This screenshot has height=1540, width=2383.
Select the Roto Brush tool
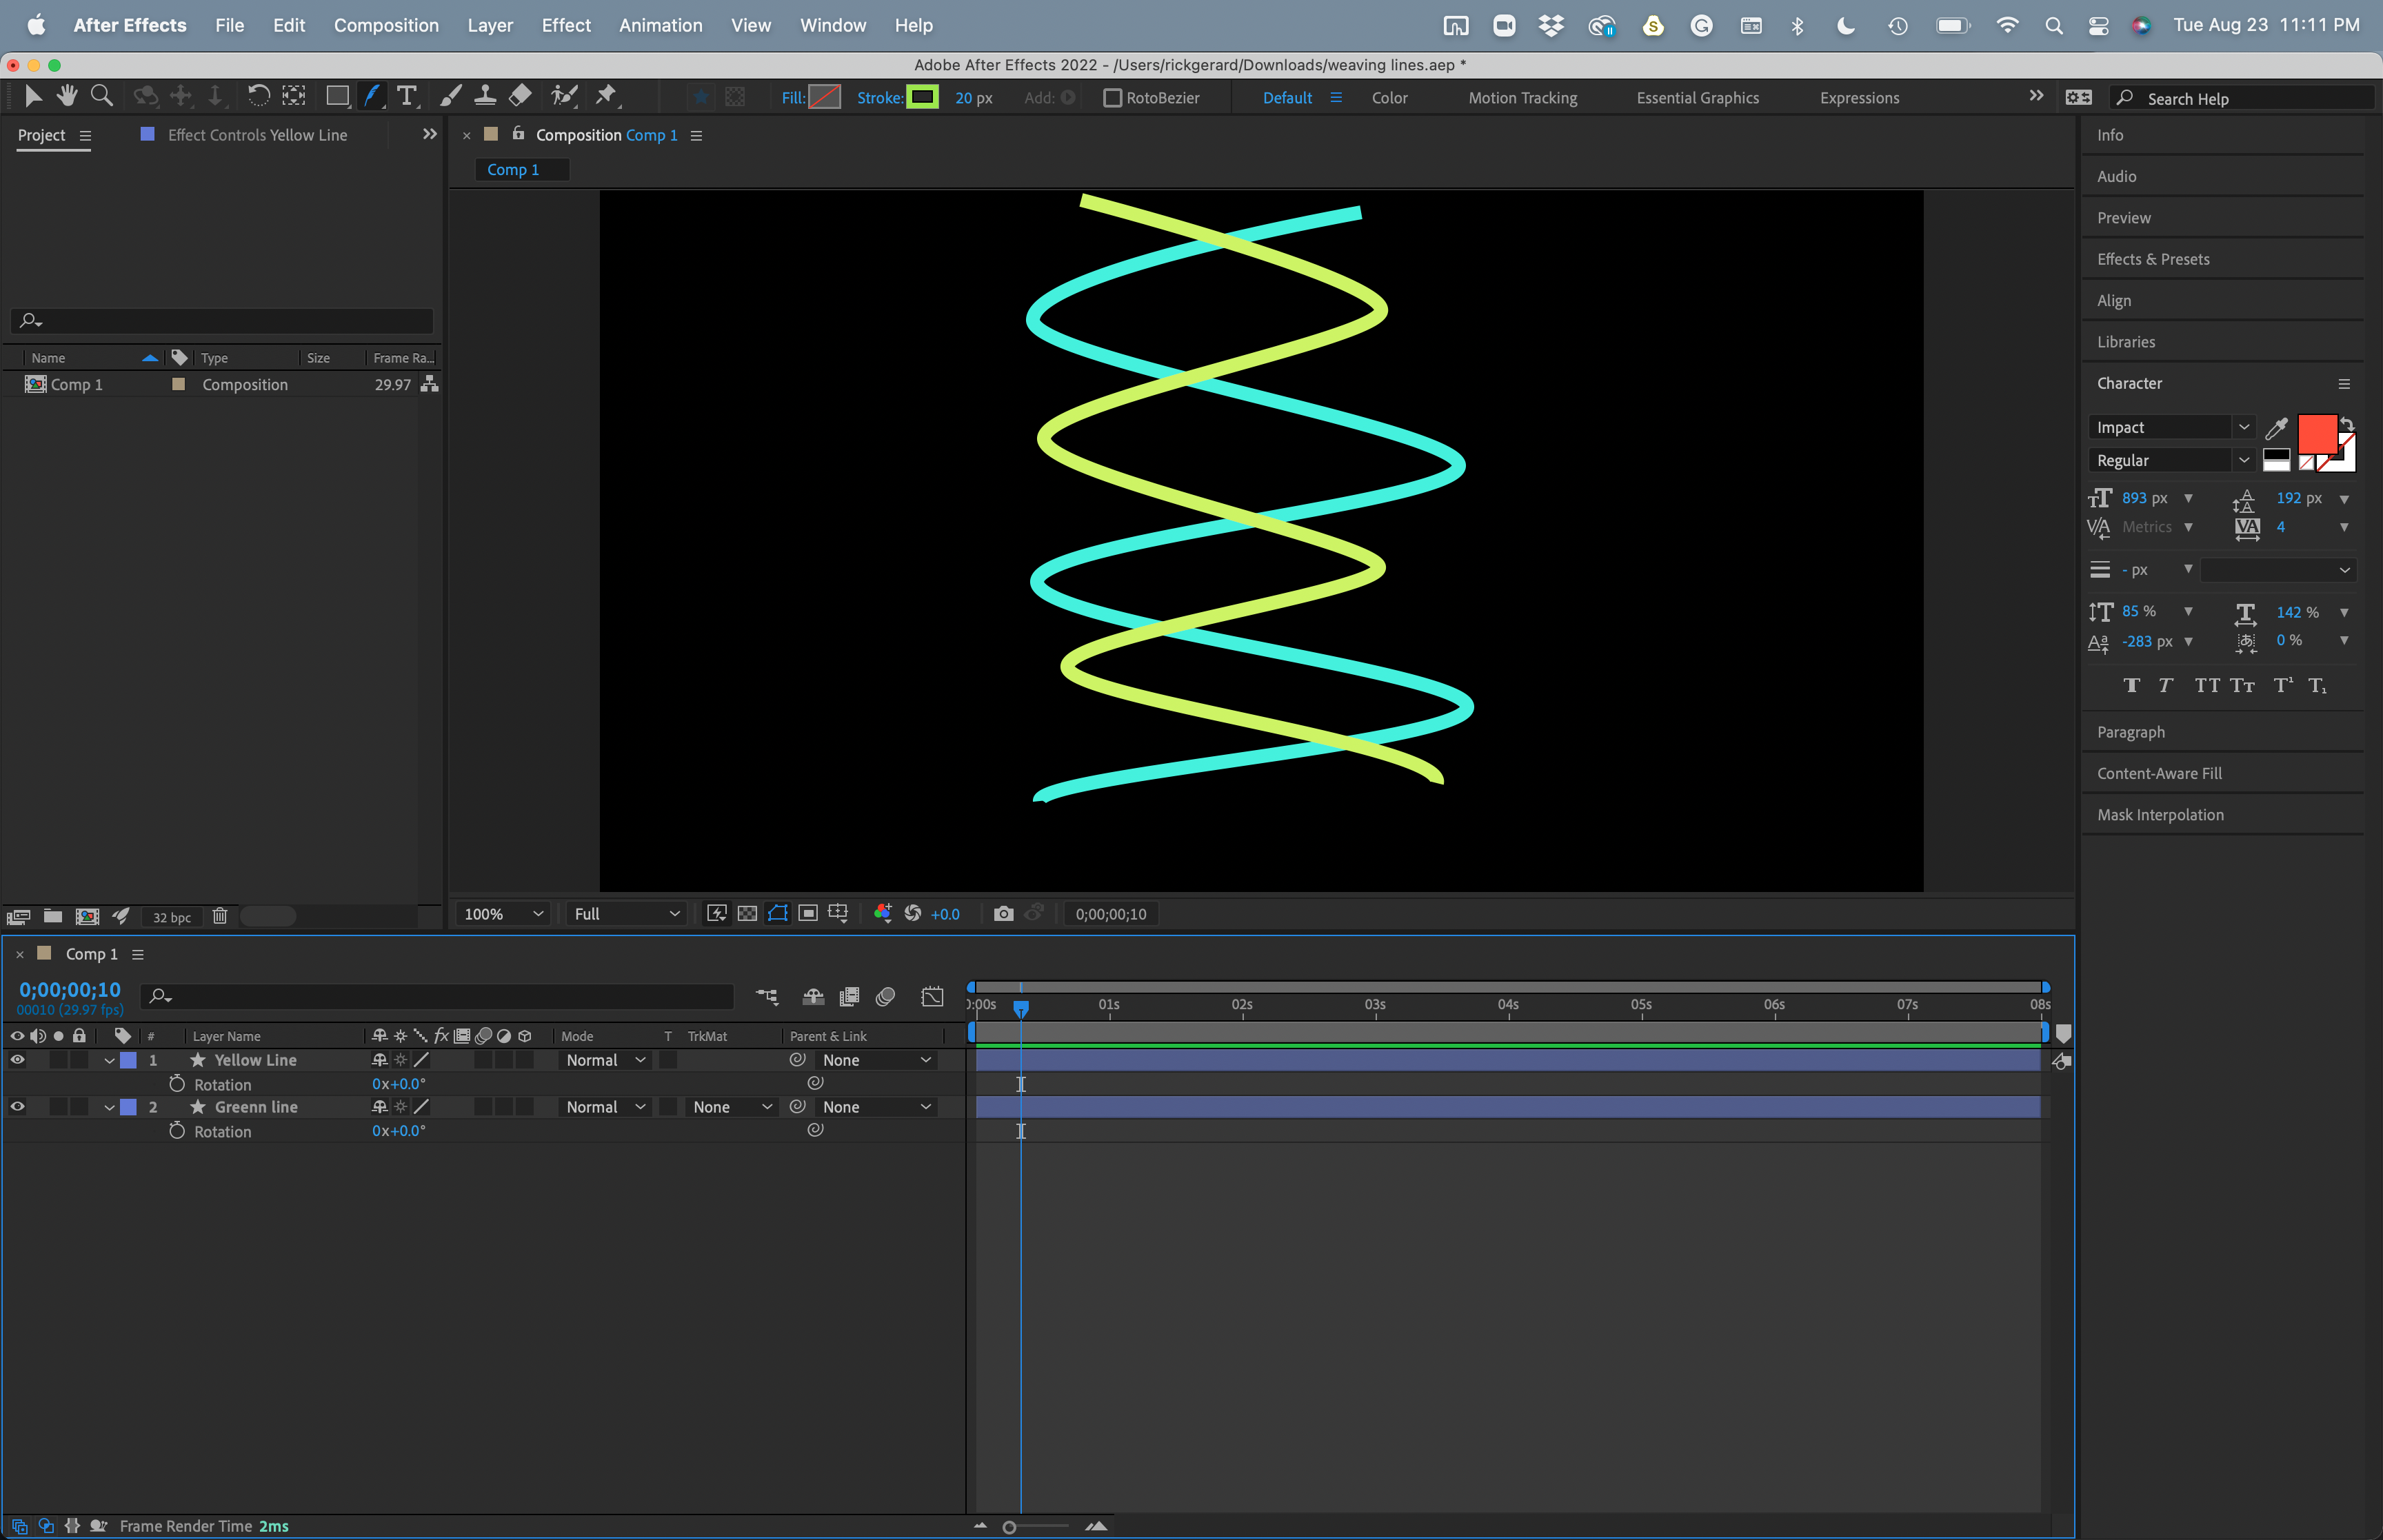[563, 95]
